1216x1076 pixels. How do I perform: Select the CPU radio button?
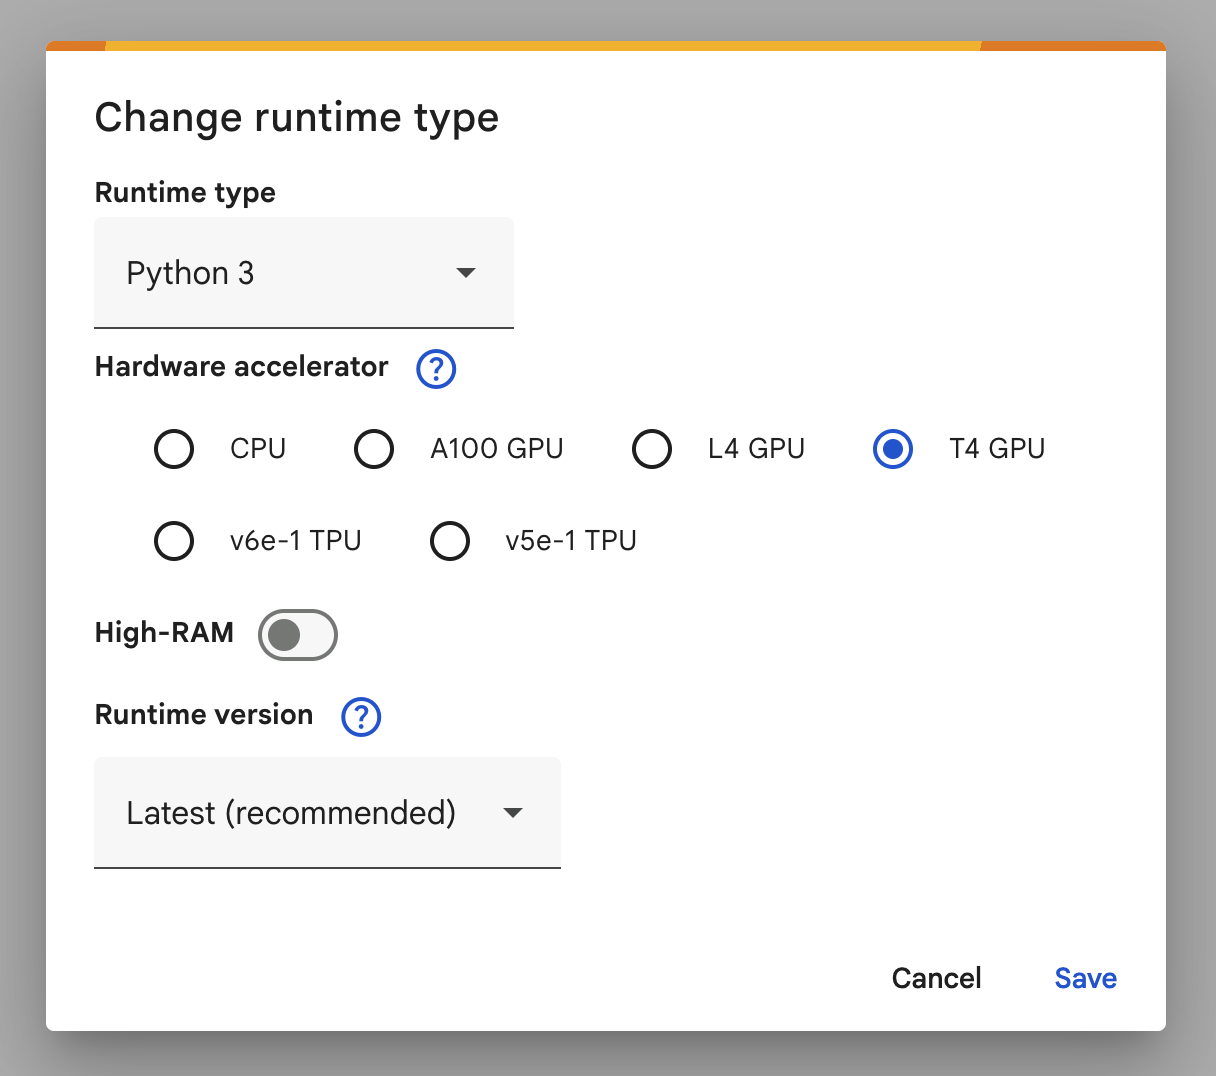[x=174, y=449]
